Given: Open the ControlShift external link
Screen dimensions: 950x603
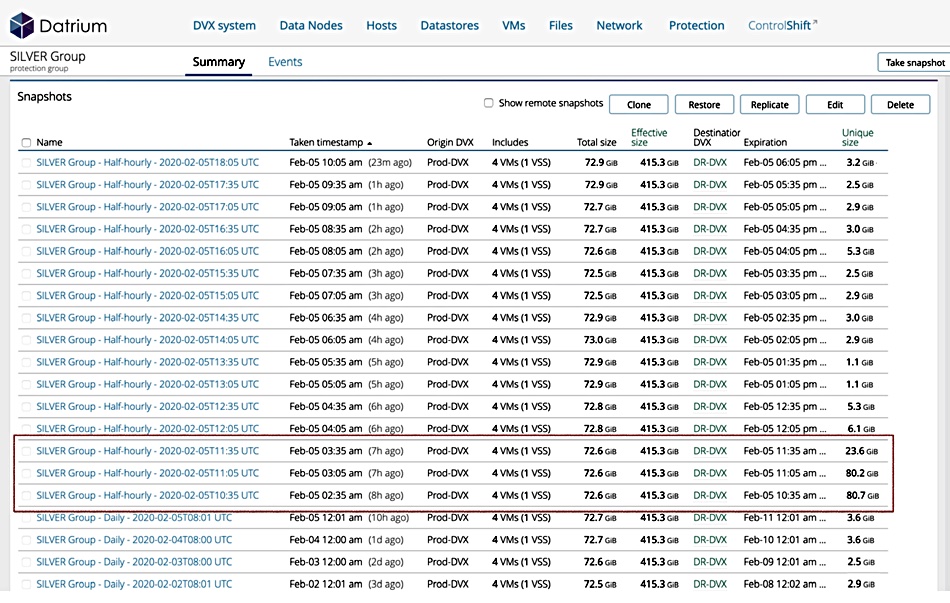Looking at the screenshot, I should (x=782, y=25).
